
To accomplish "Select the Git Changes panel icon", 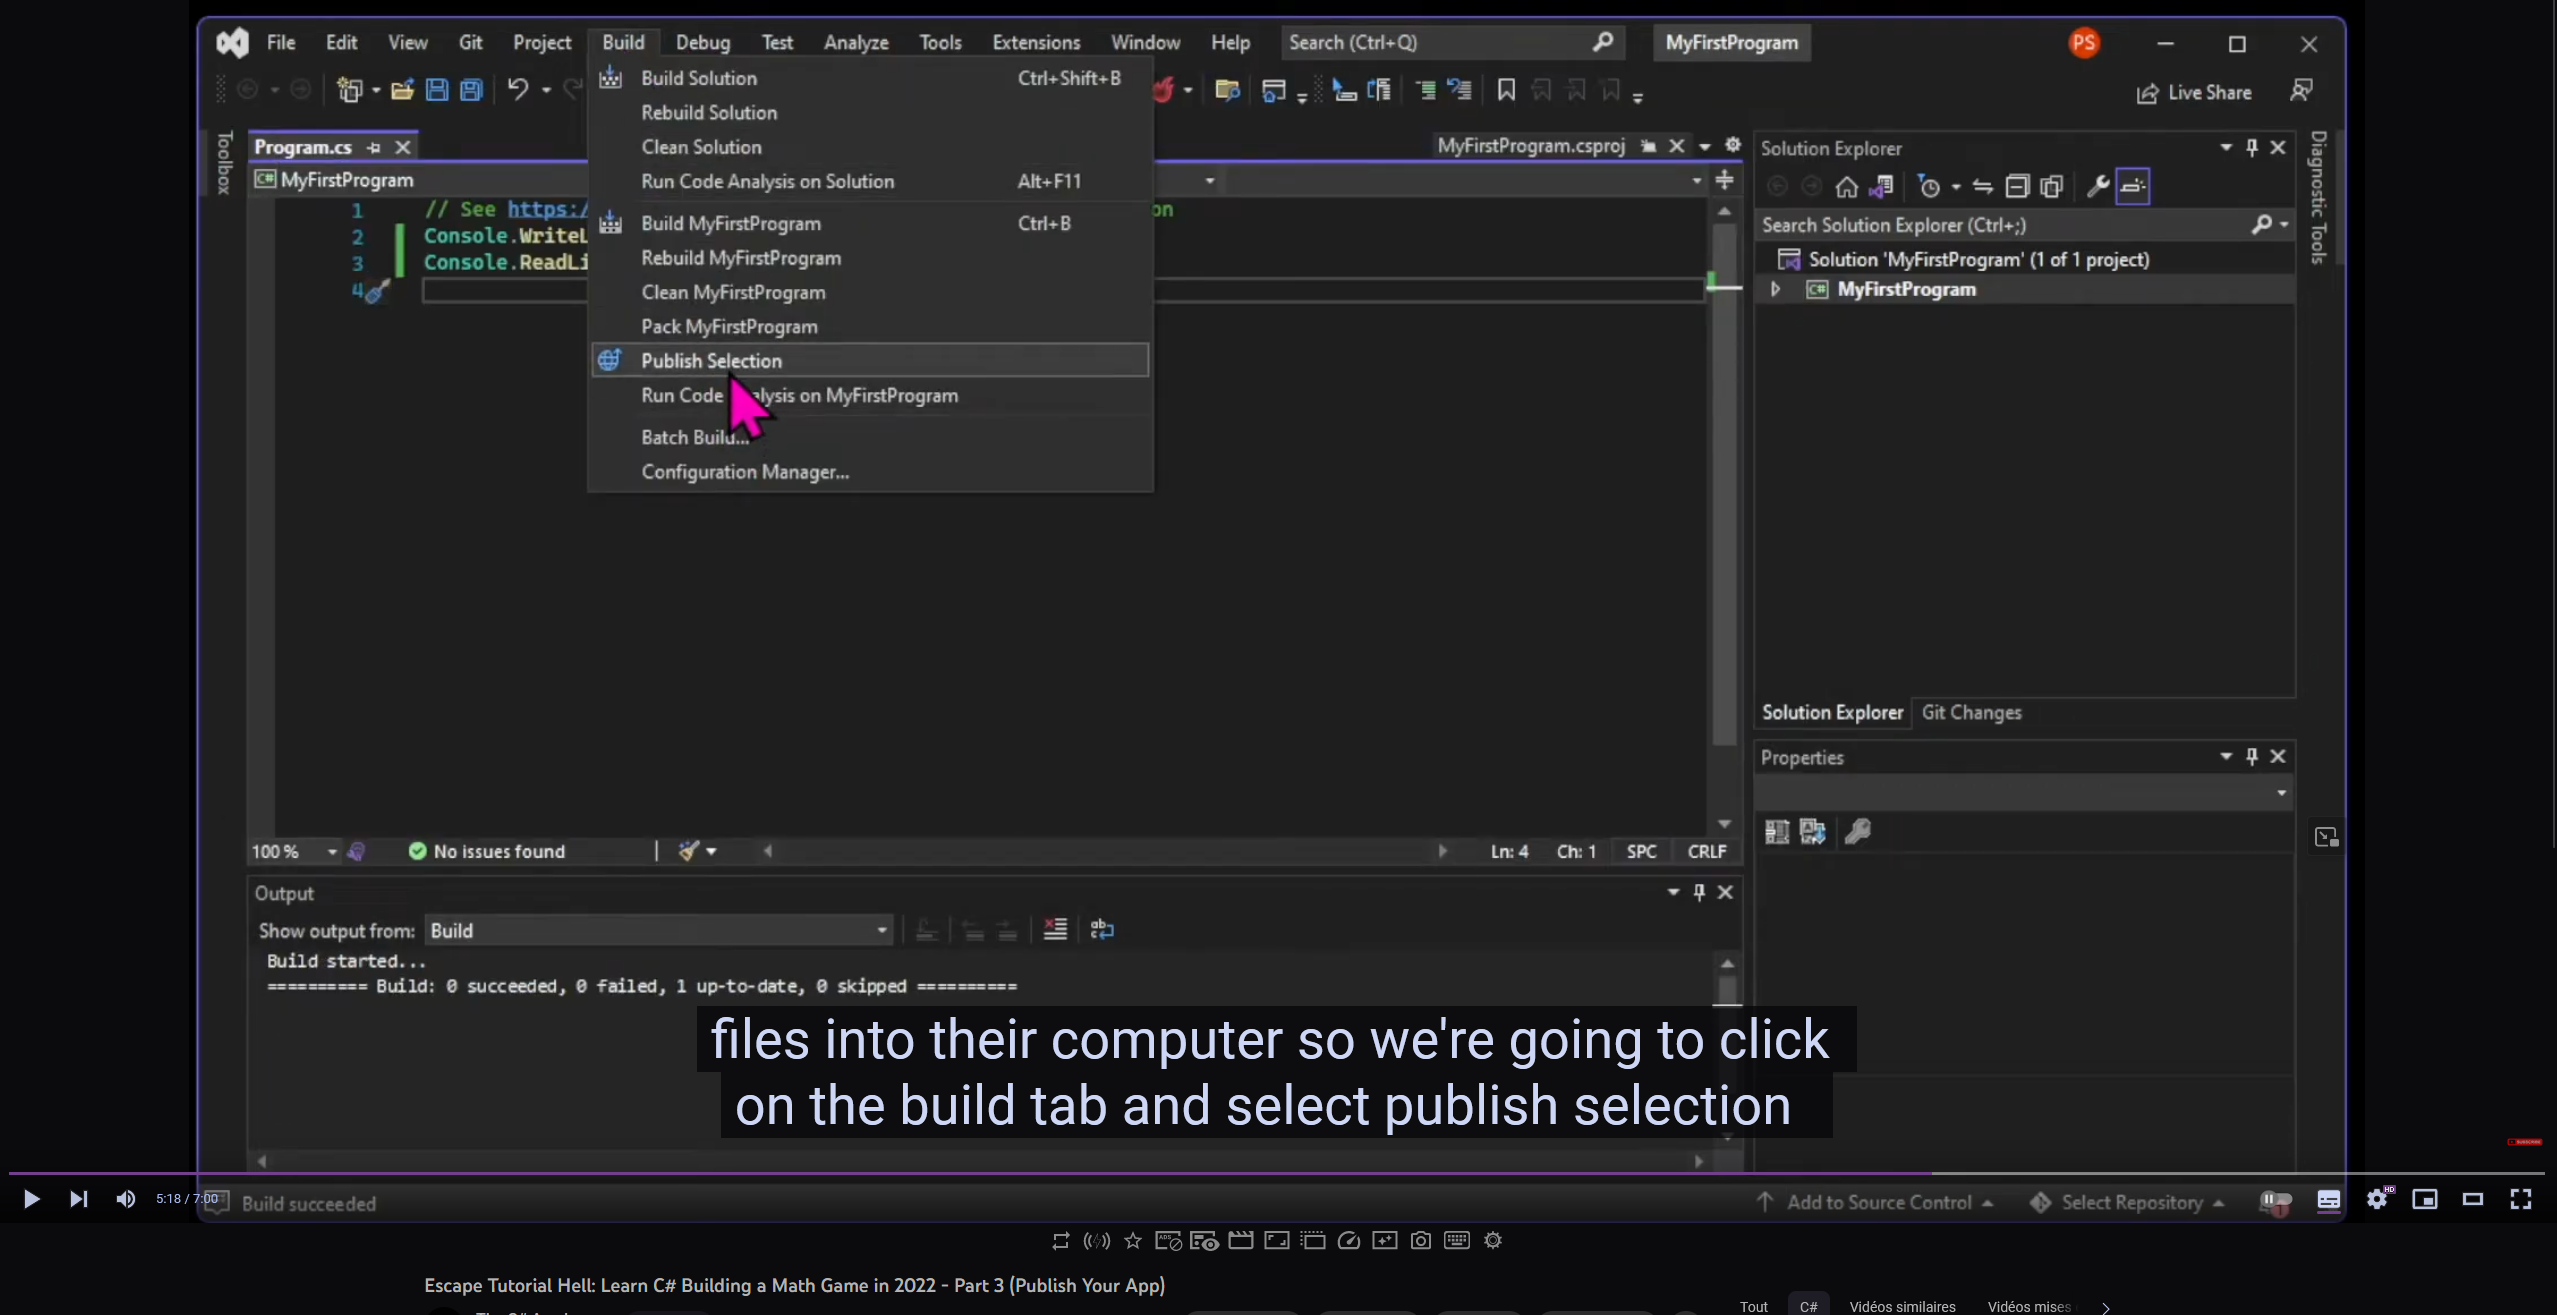I will click(1972, 711).
